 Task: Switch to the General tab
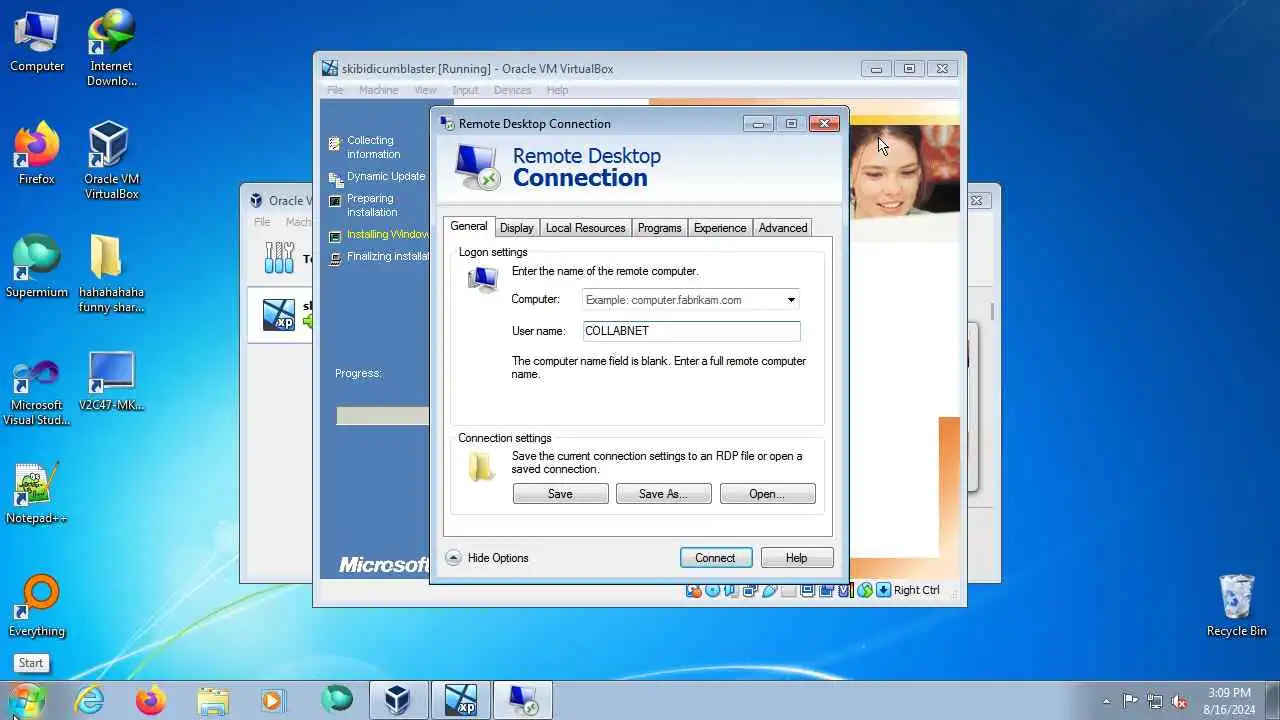(x=468, y=227)
